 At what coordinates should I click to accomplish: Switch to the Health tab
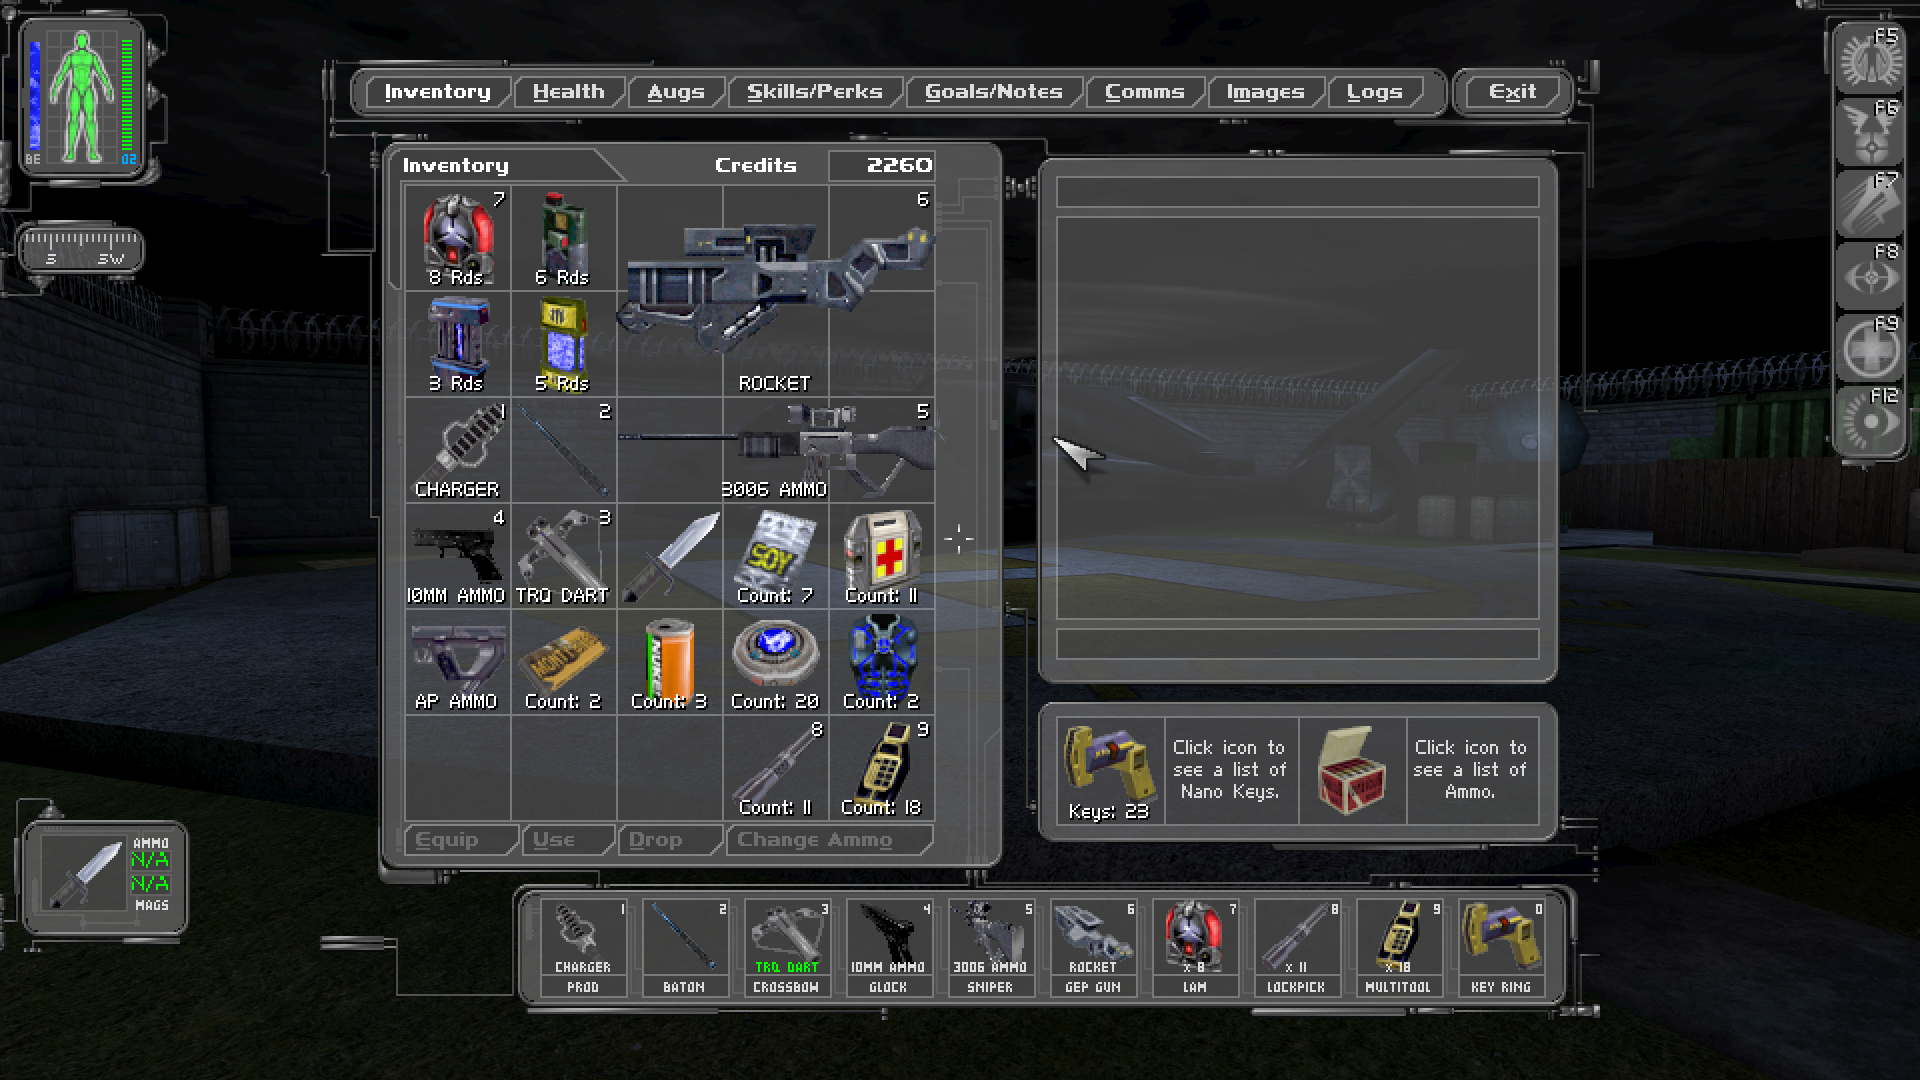pyautogui.click(x=568, y=92)
